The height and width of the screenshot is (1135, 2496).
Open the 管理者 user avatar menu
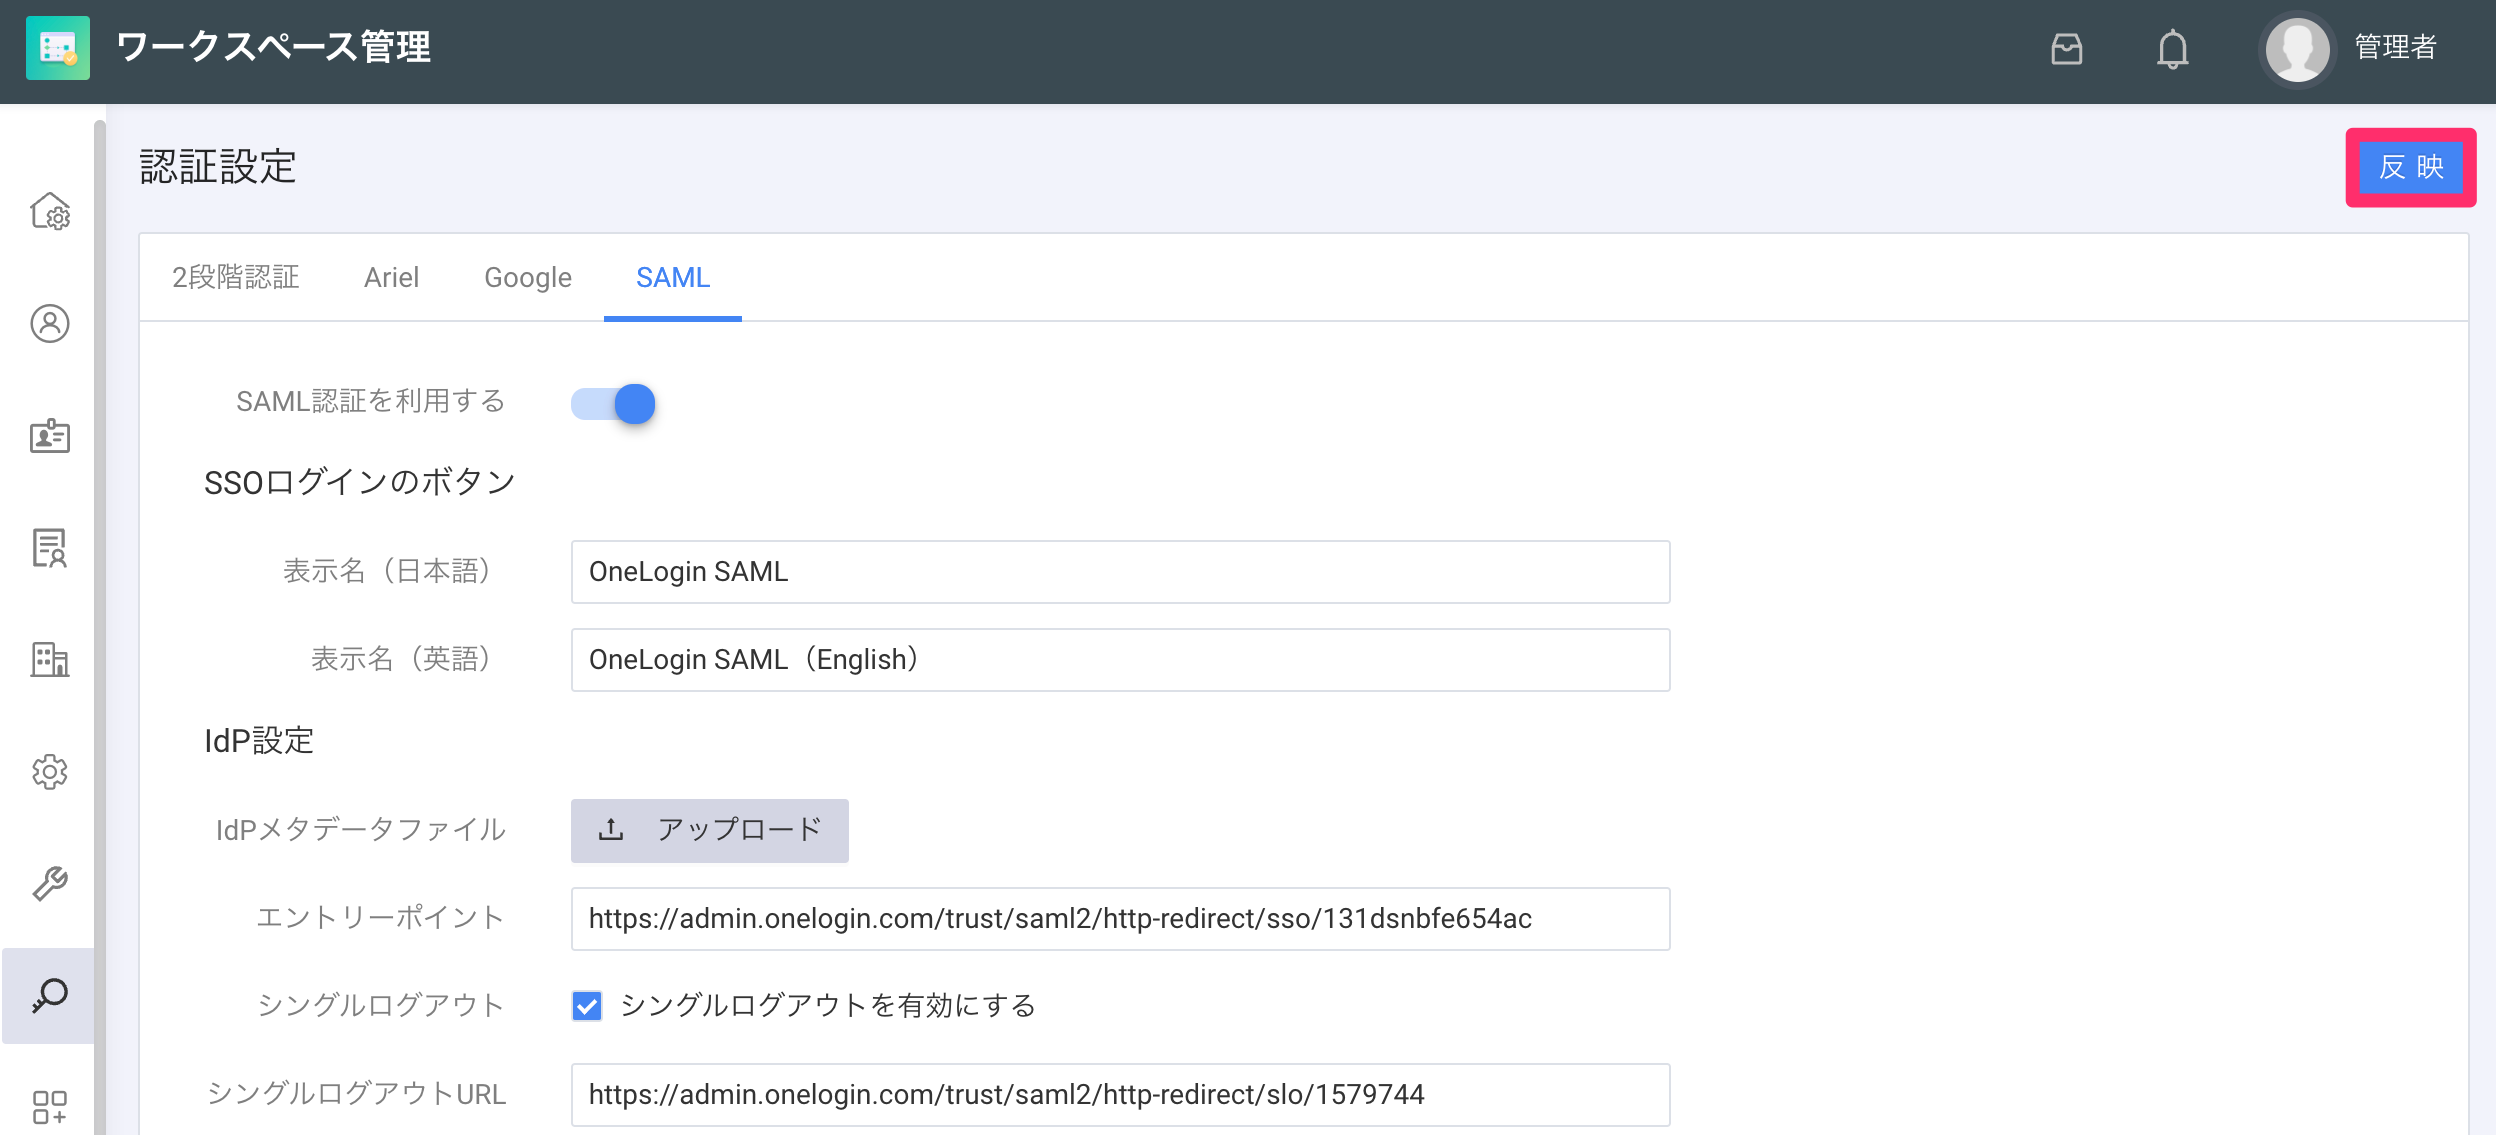(x=2297, y=48)
